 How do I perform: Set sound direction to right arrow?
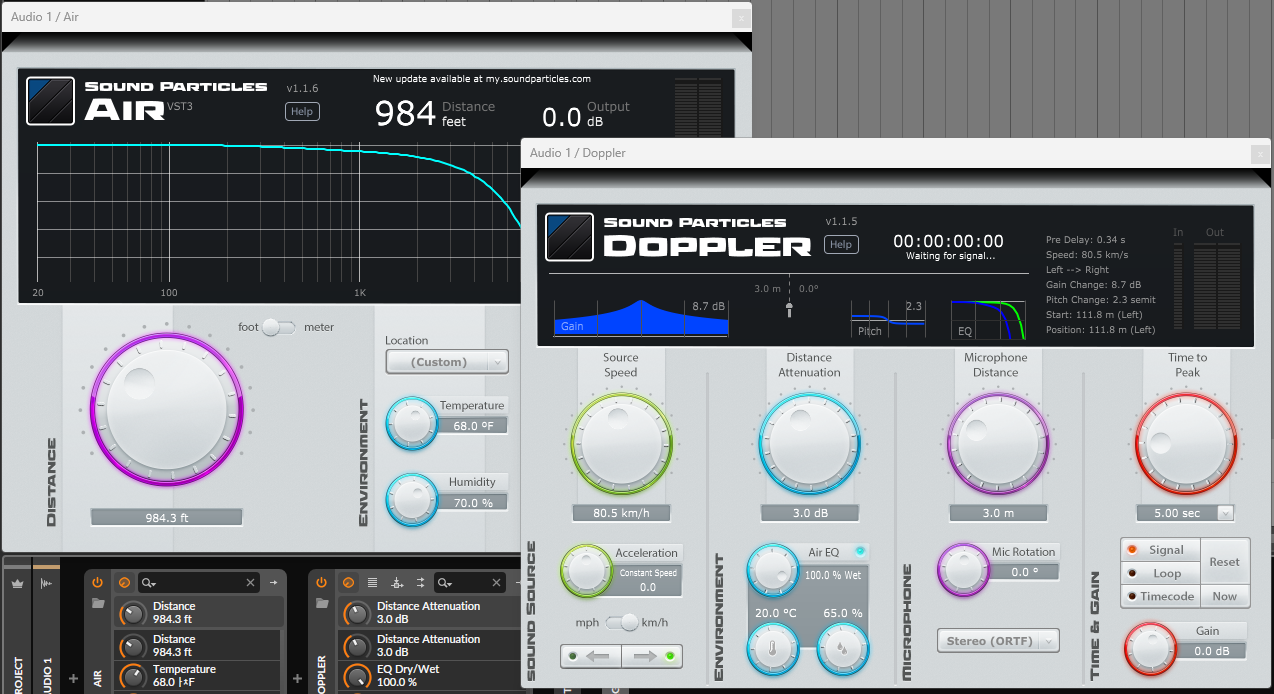652,656
